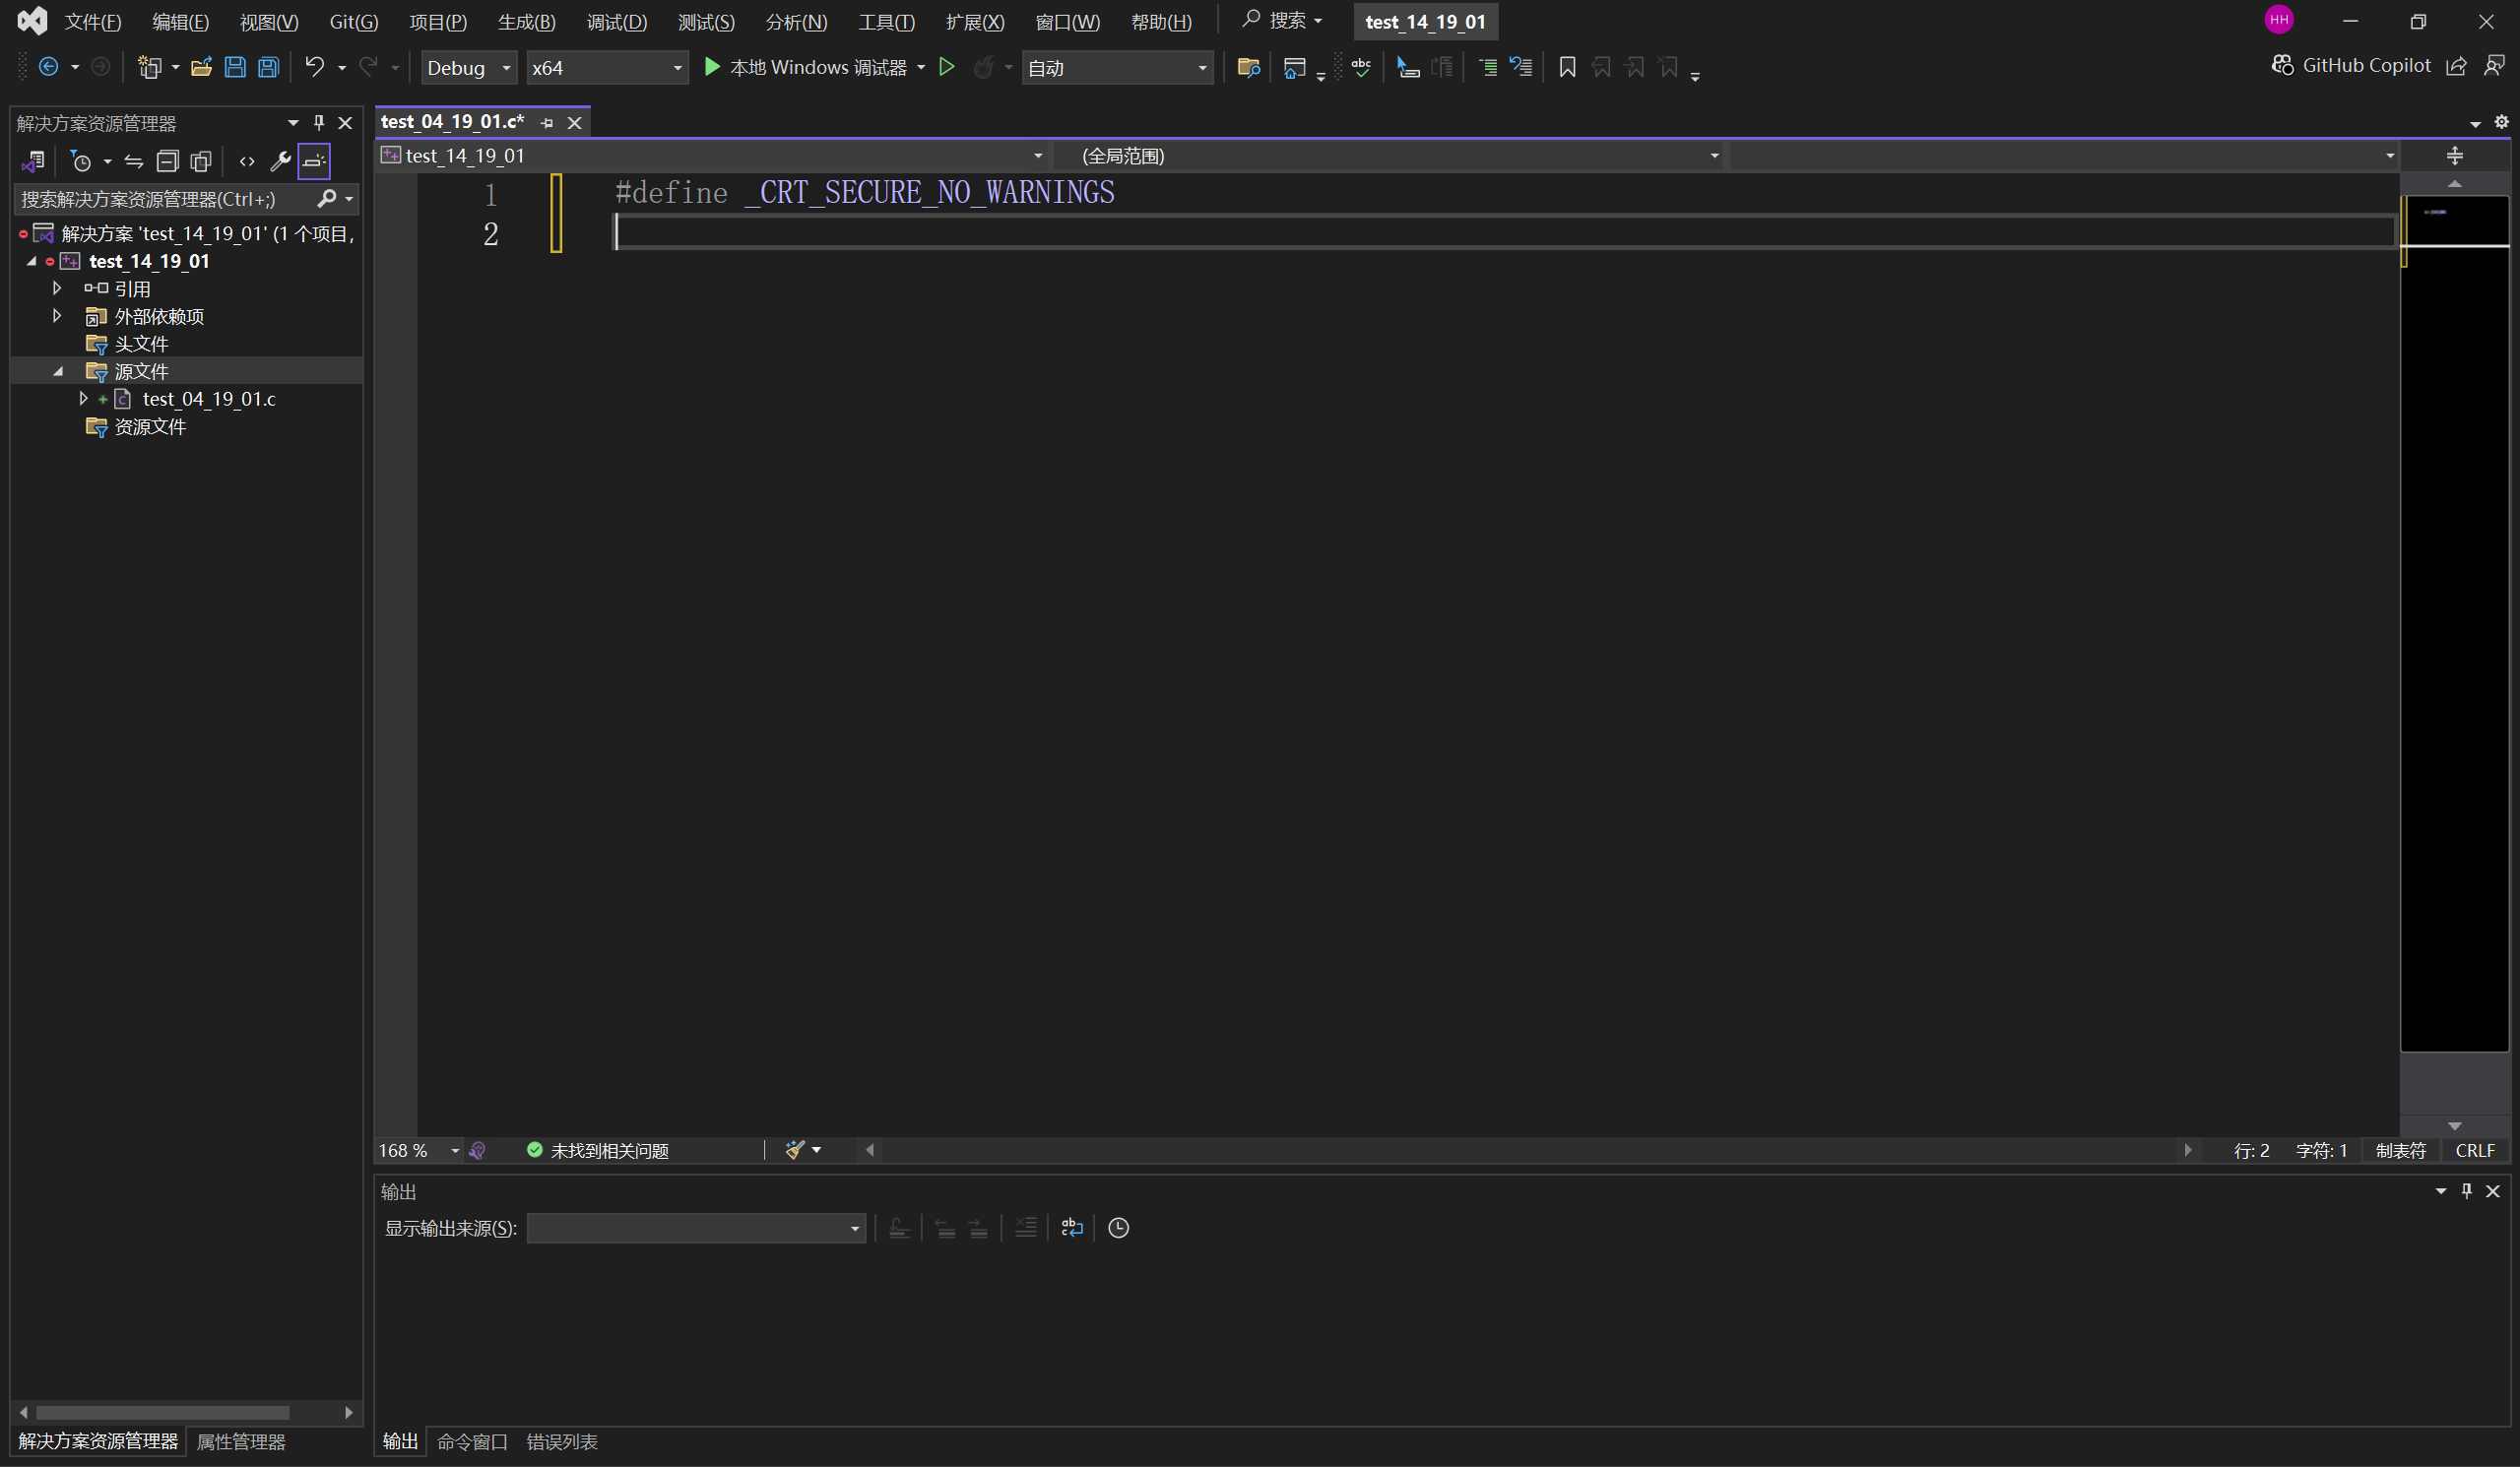Switch to the 错误列表 tab
The image size is (2520, 1467).
coord(562,1441)
